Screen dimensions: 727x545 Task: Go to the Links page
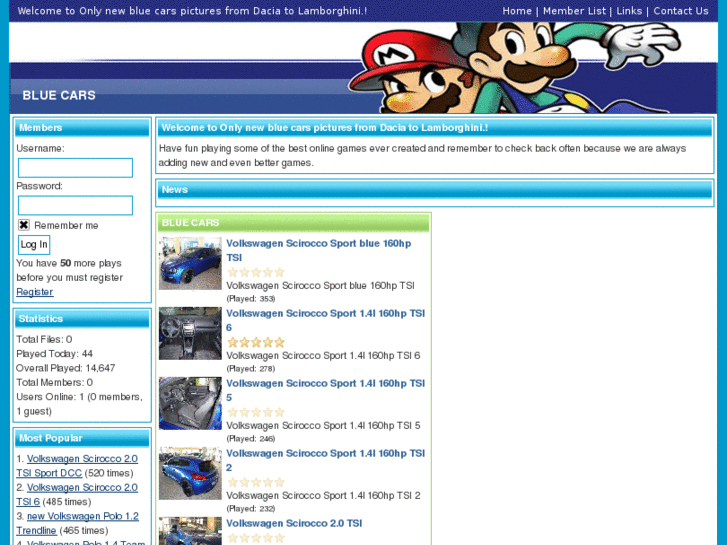[x=629, y=11]
